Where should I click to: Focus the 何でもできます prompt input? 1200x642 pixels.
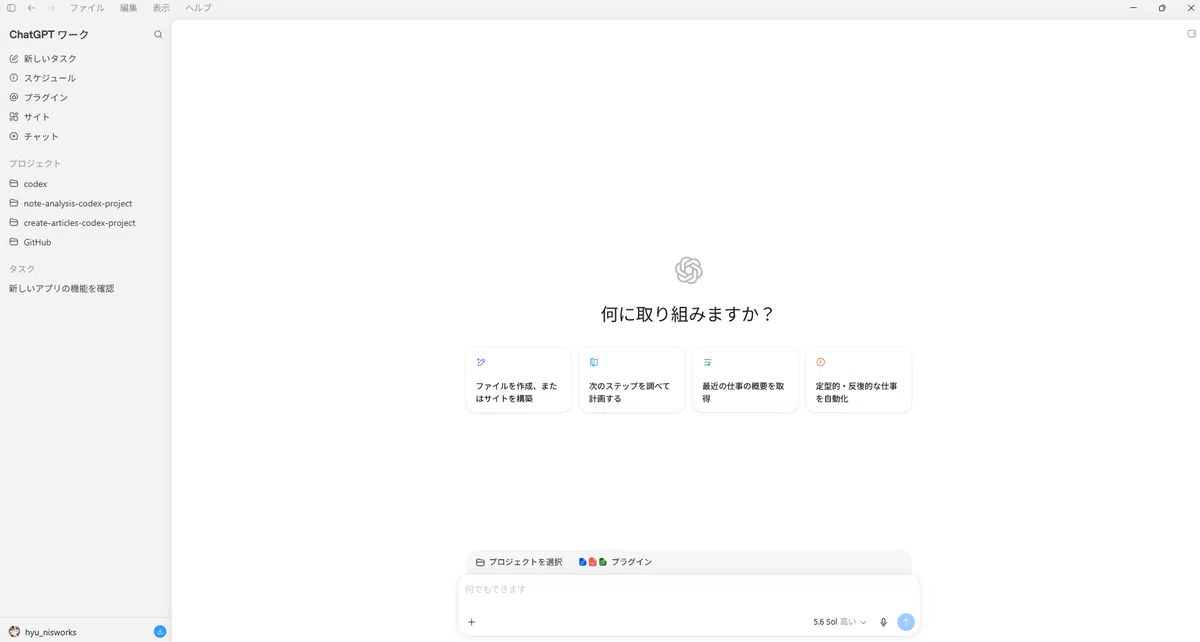tap(688, 590)
